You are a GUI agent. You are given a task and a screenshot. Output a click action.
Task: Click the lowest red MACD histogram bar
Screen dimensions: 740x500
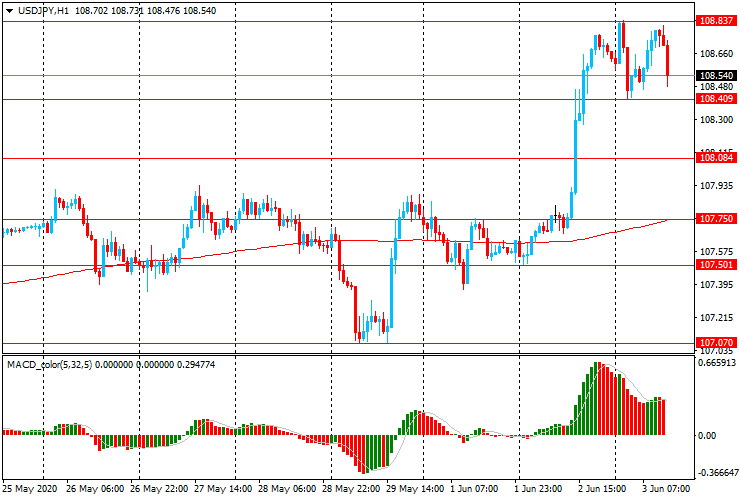[x=362, y=454]
